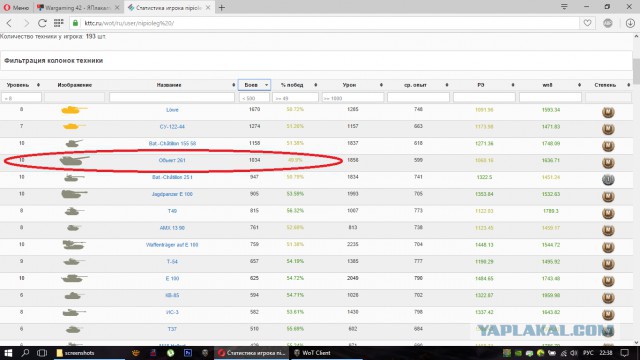
Task: Open Speed Dial grid icon
Action: click(58, 23)
